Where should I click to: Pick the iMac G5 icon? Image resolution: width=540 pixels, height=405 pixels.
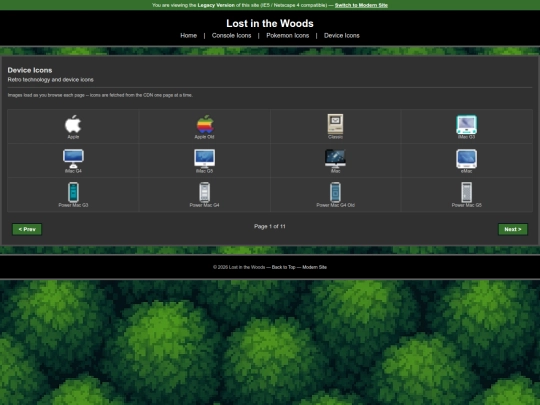point(205,158)
